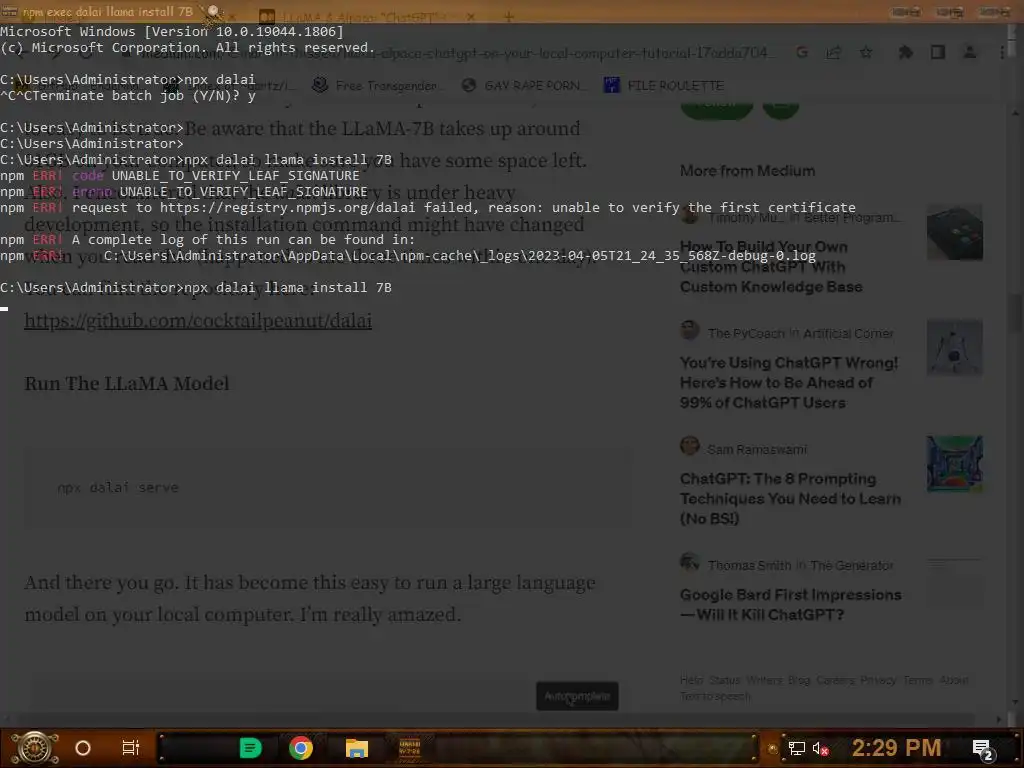Click the 'More from Medium' heading
This screenshot has height=768, width=1024.
click(748, 171)
